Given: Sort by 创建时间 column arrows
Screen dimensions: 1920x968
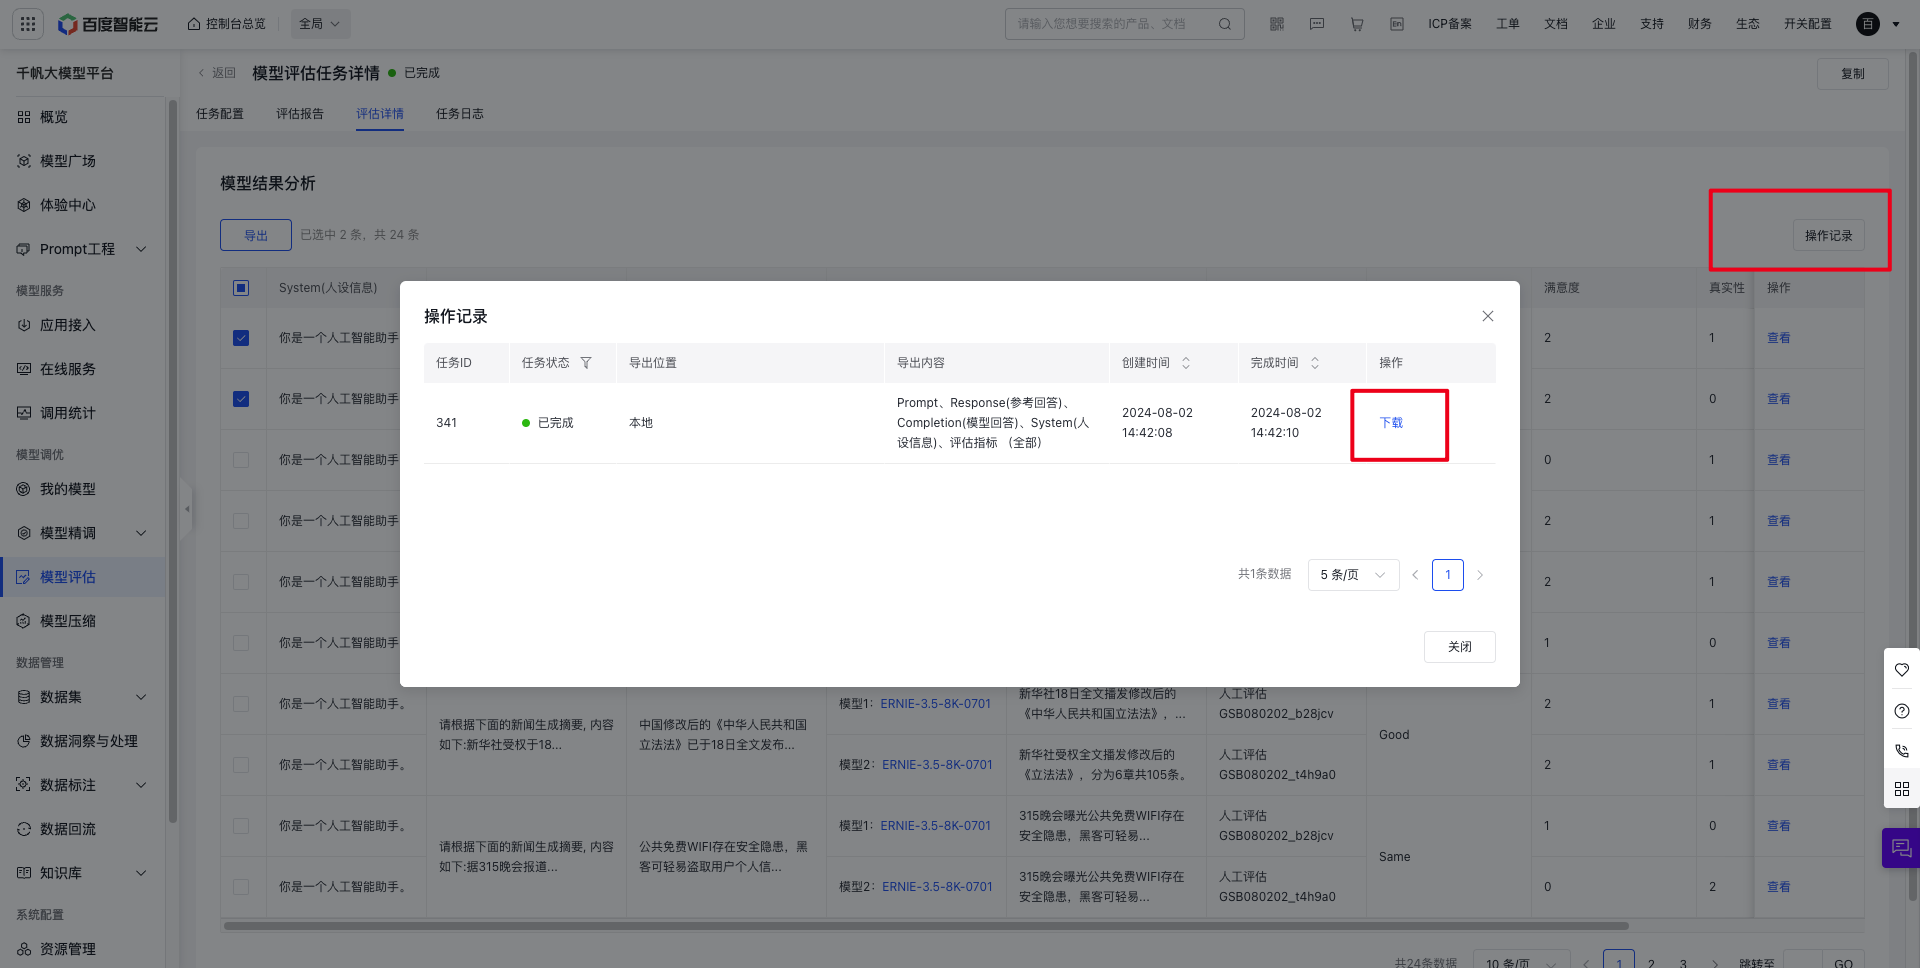Looking at the screenshot, I should point(1186,363).
